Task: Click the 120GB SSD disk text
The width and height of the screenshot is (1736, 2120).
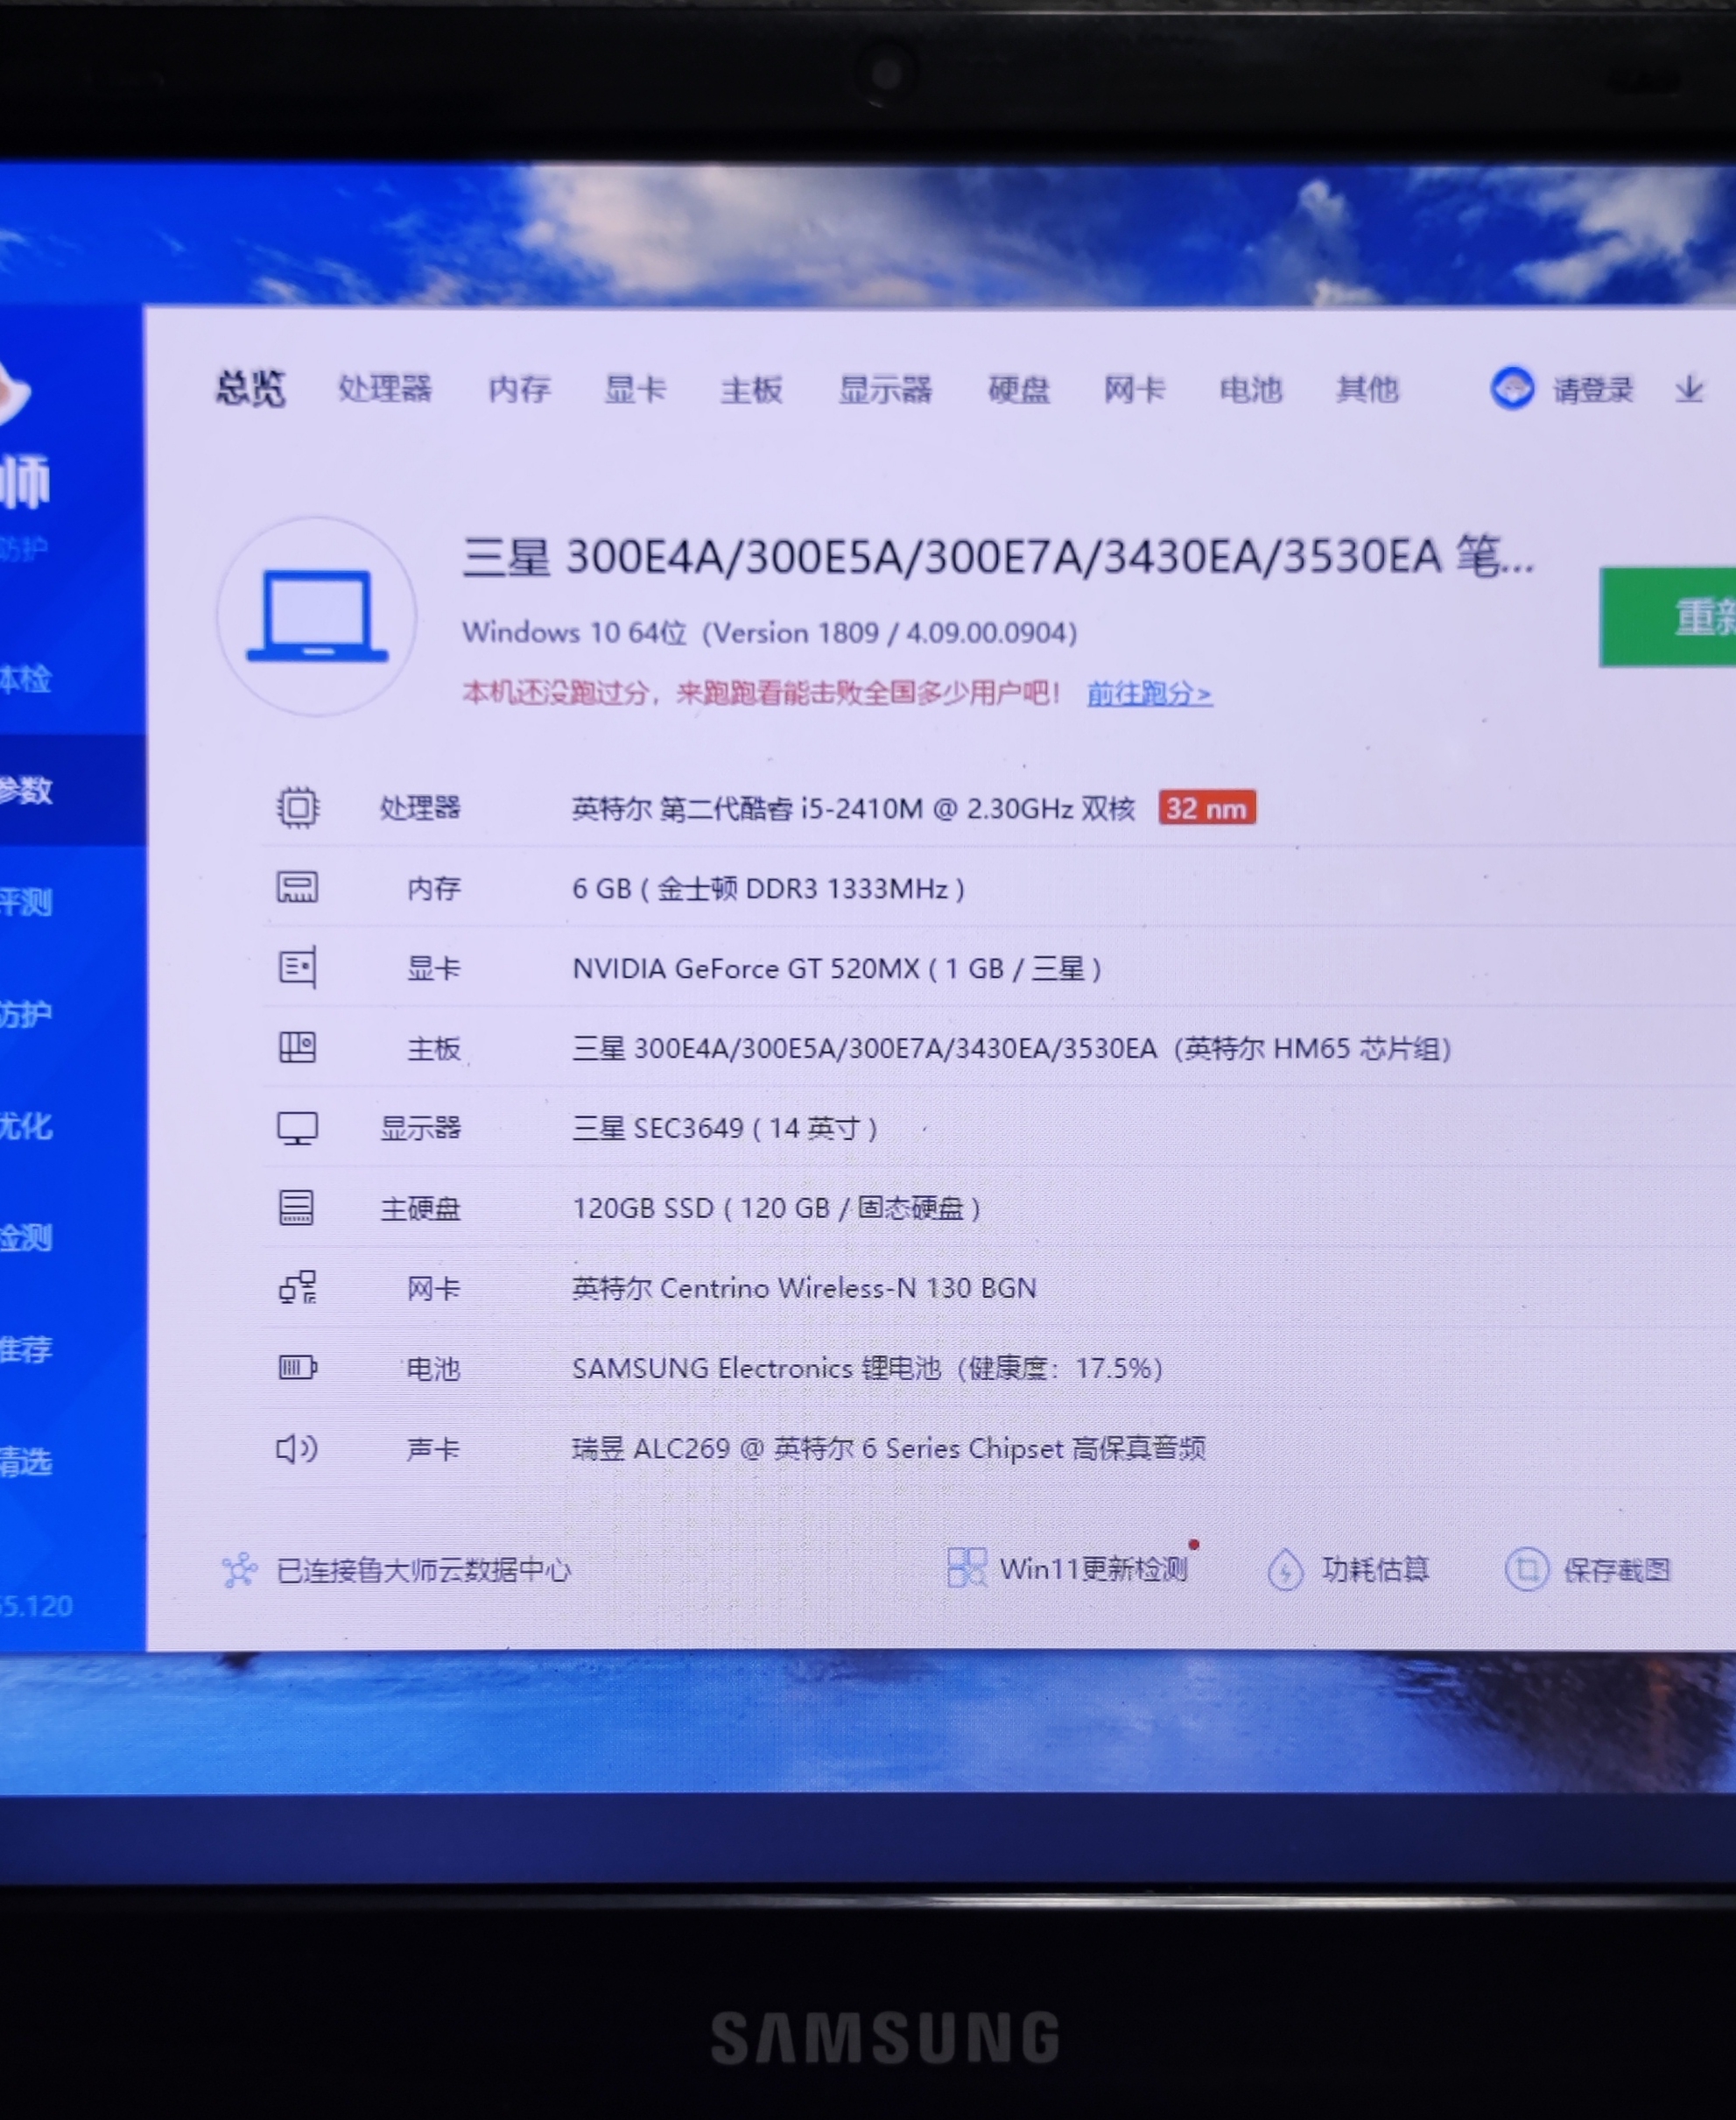Action: coord(776,1208)
